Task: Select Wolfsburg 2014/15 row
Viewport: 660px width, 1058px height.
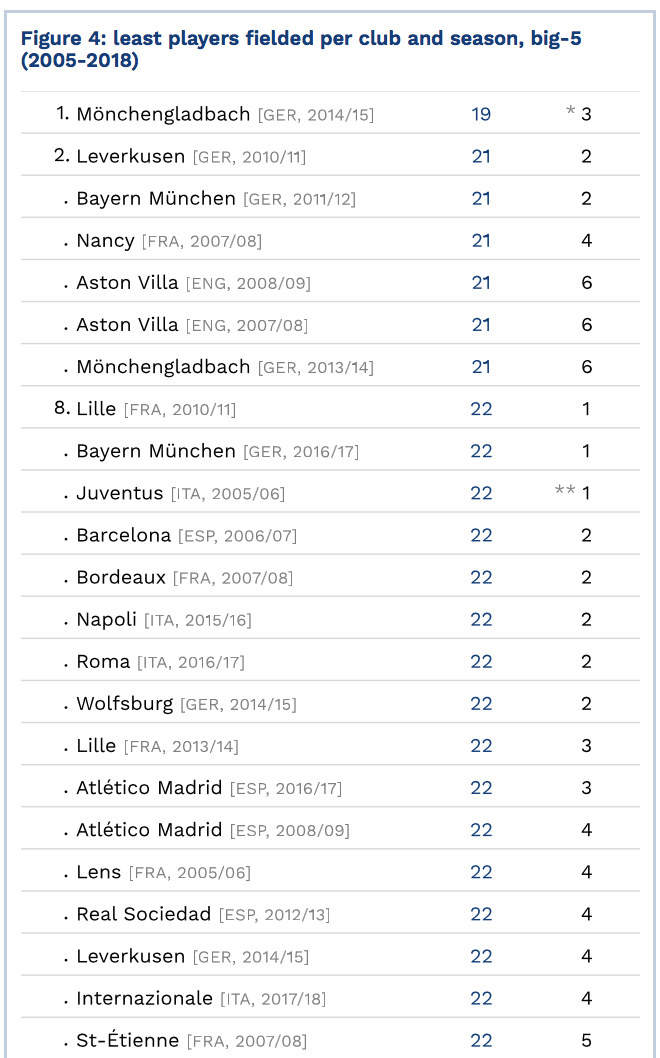Action: click(x=330, y=703)
